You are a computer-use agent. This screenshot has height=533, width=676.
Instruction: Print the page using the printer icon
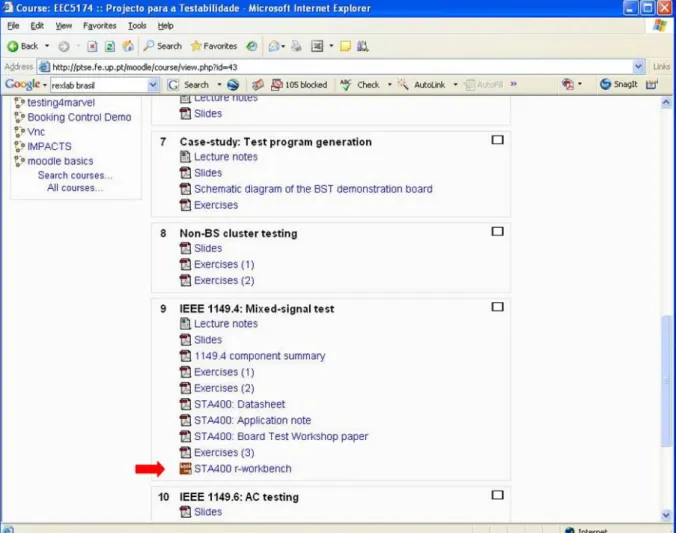pyautogui.click(x=297, y=46)
